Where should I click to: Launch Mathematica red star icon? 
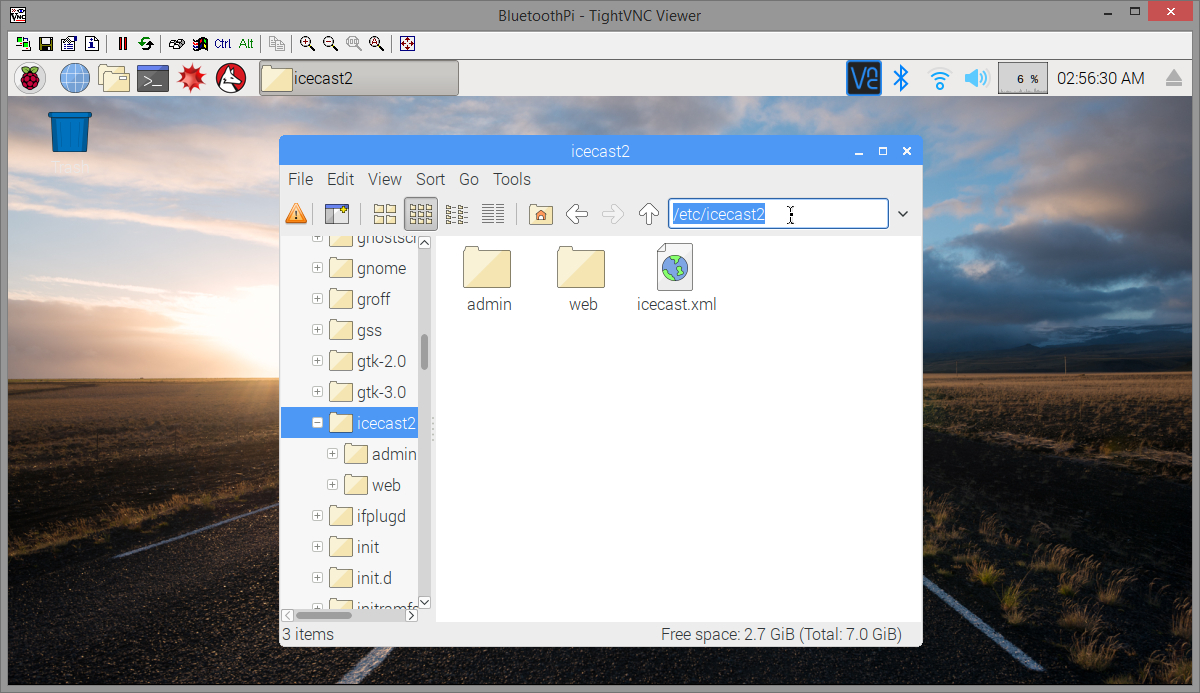[192, 78]
